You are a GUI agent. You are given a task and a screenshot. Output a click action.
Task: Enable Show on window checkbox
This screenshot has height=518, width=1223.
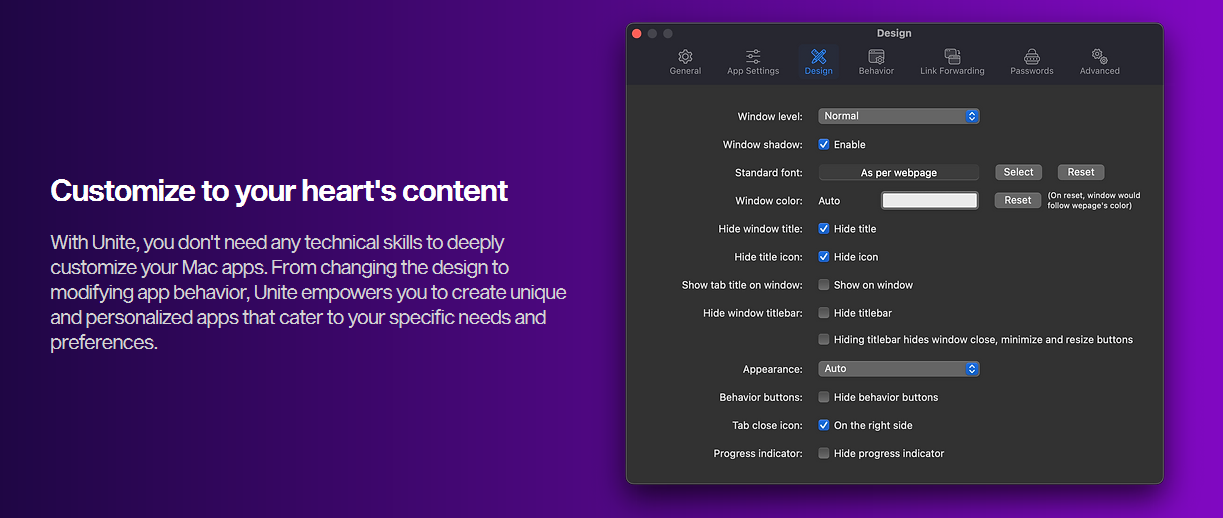click(824, 284)
